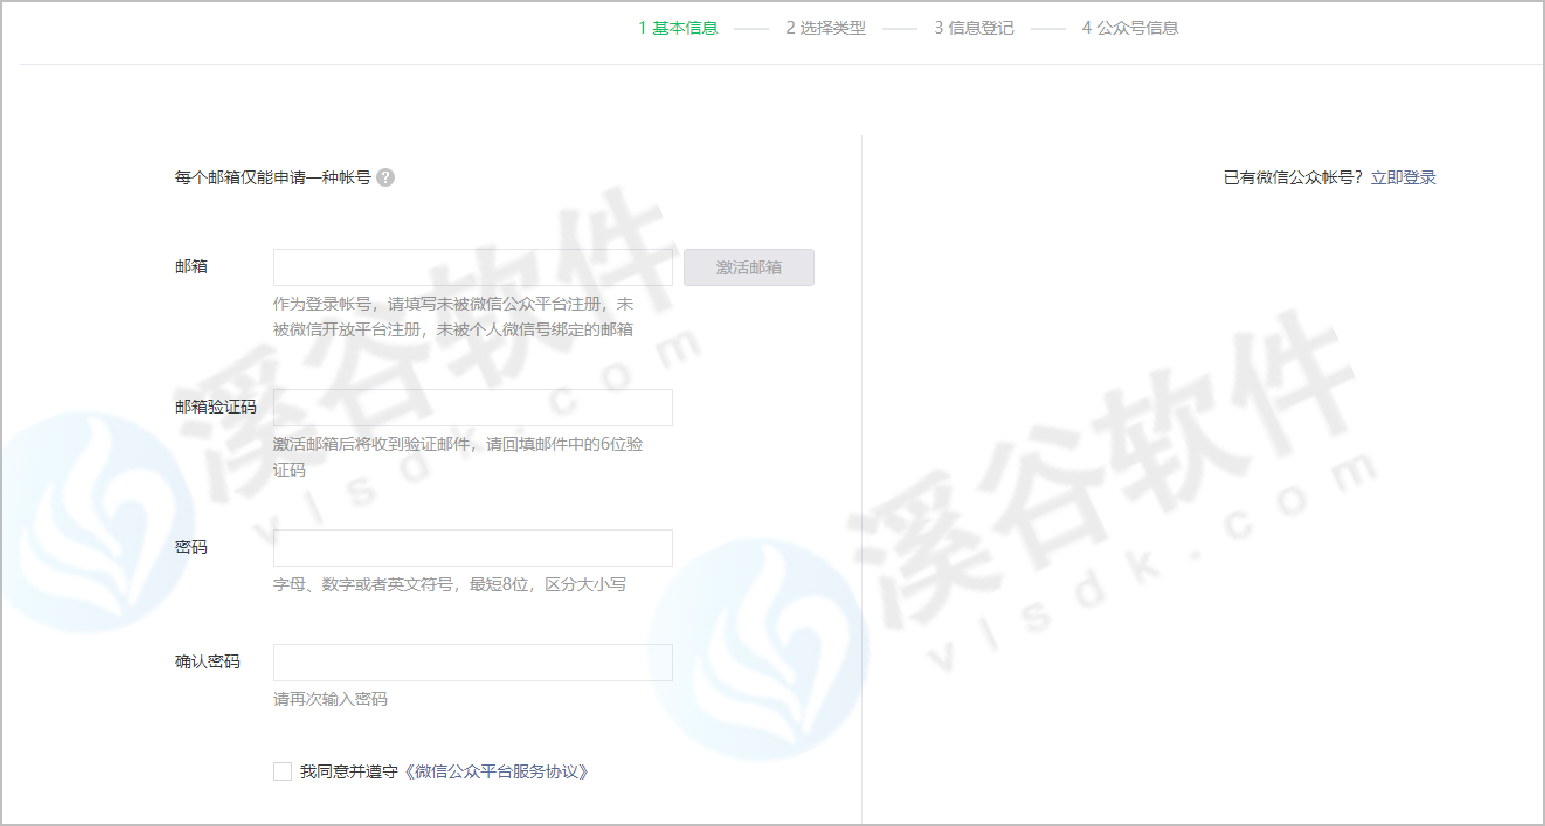
Task: Click the 邮箱验证码 input box
Action: click(x=472, y=407)
